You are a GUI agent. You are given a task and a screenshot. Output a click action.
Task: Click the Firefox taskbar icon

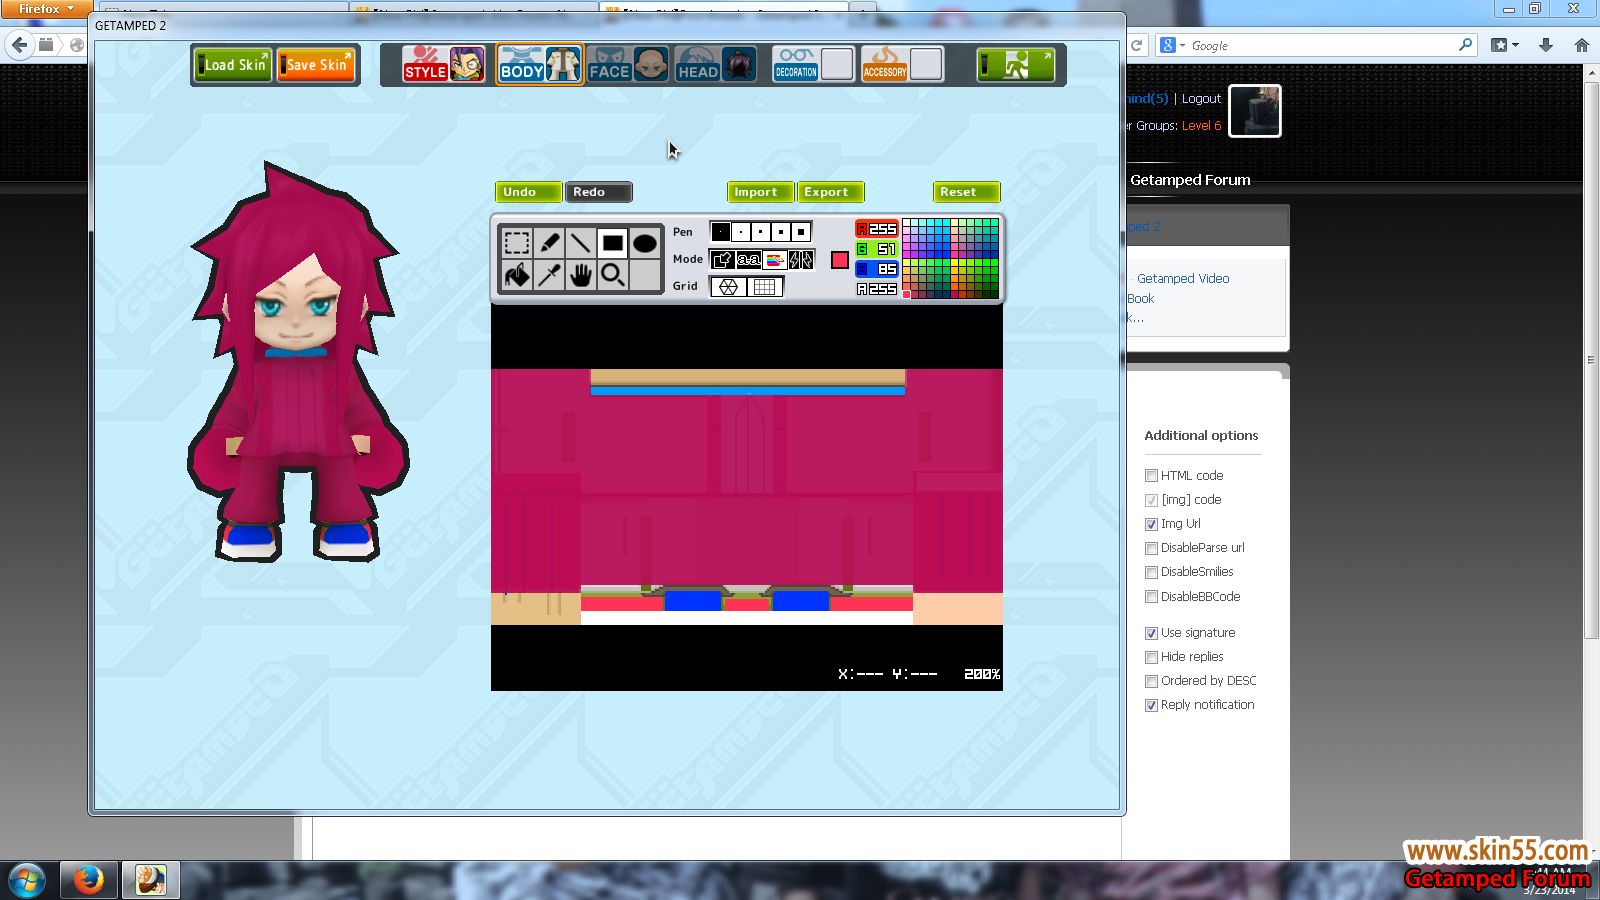click(x=89, y=881)
